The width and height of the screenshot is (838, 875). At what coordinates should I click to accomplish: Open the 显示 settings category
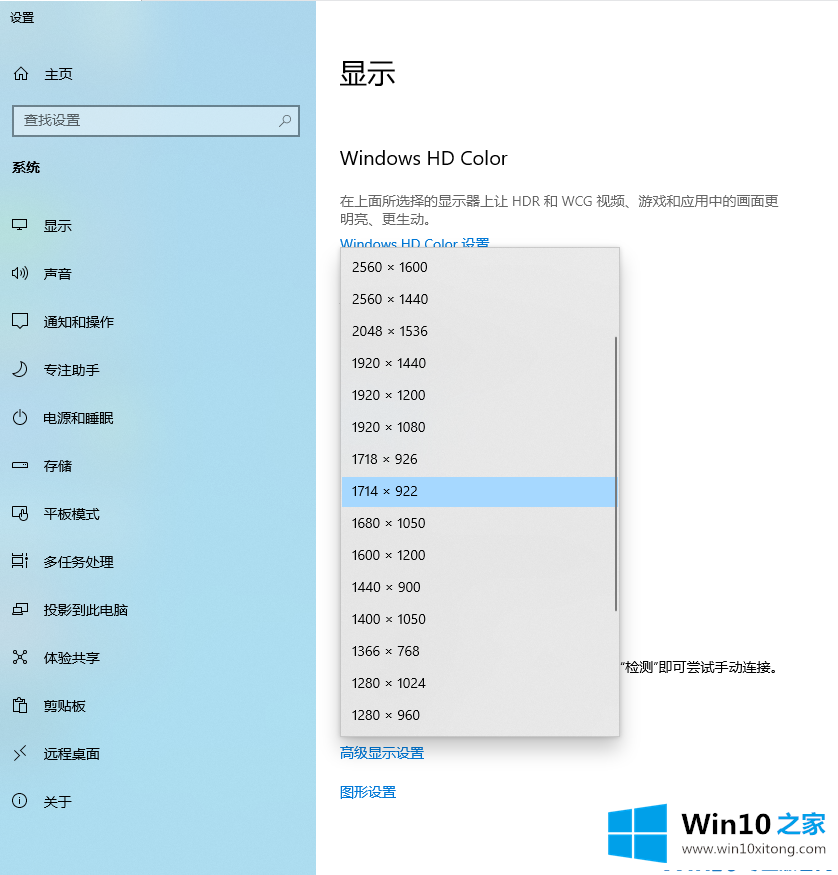click(x=57, y=226)
